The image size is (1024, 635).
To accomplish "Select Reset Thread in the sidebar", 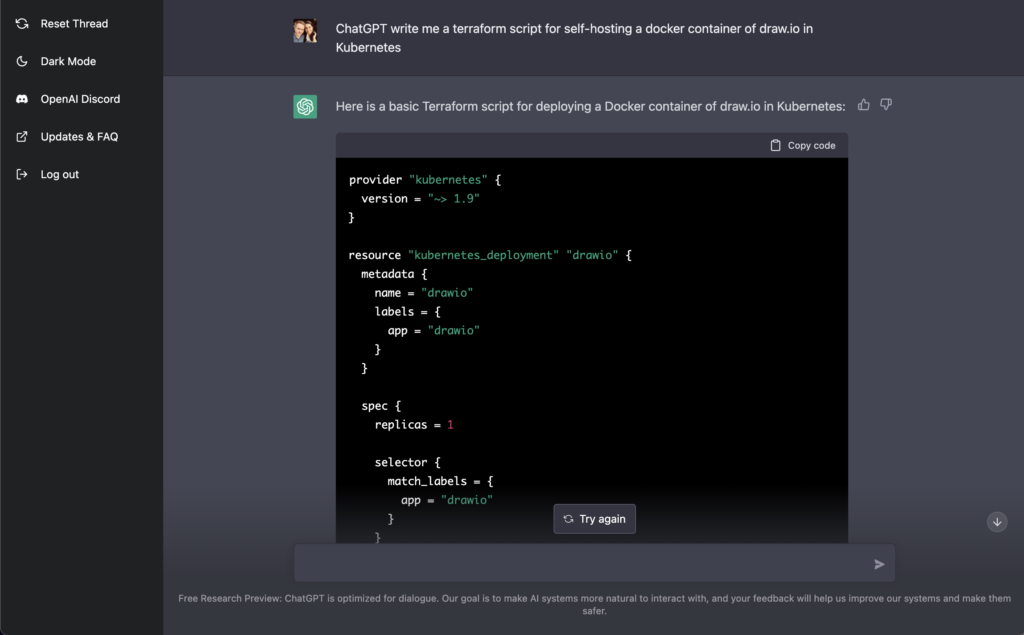I will [74, 24].
